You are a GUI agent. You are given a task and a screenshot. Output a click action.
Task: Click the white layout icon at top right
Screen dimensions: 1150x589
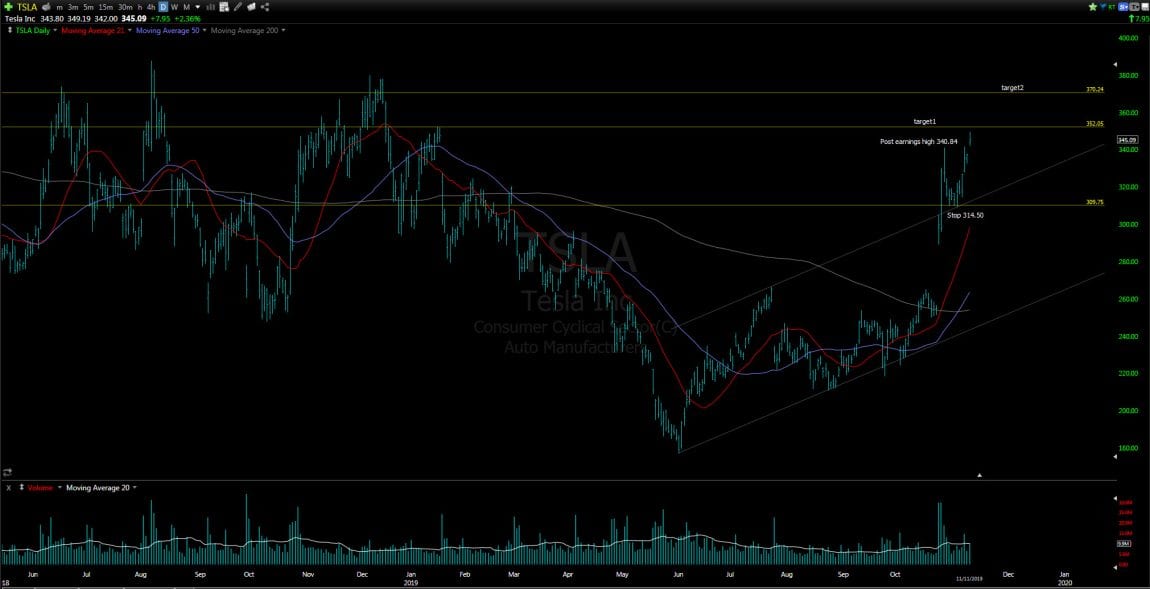pyautogui.click(x=1145, y=7)
